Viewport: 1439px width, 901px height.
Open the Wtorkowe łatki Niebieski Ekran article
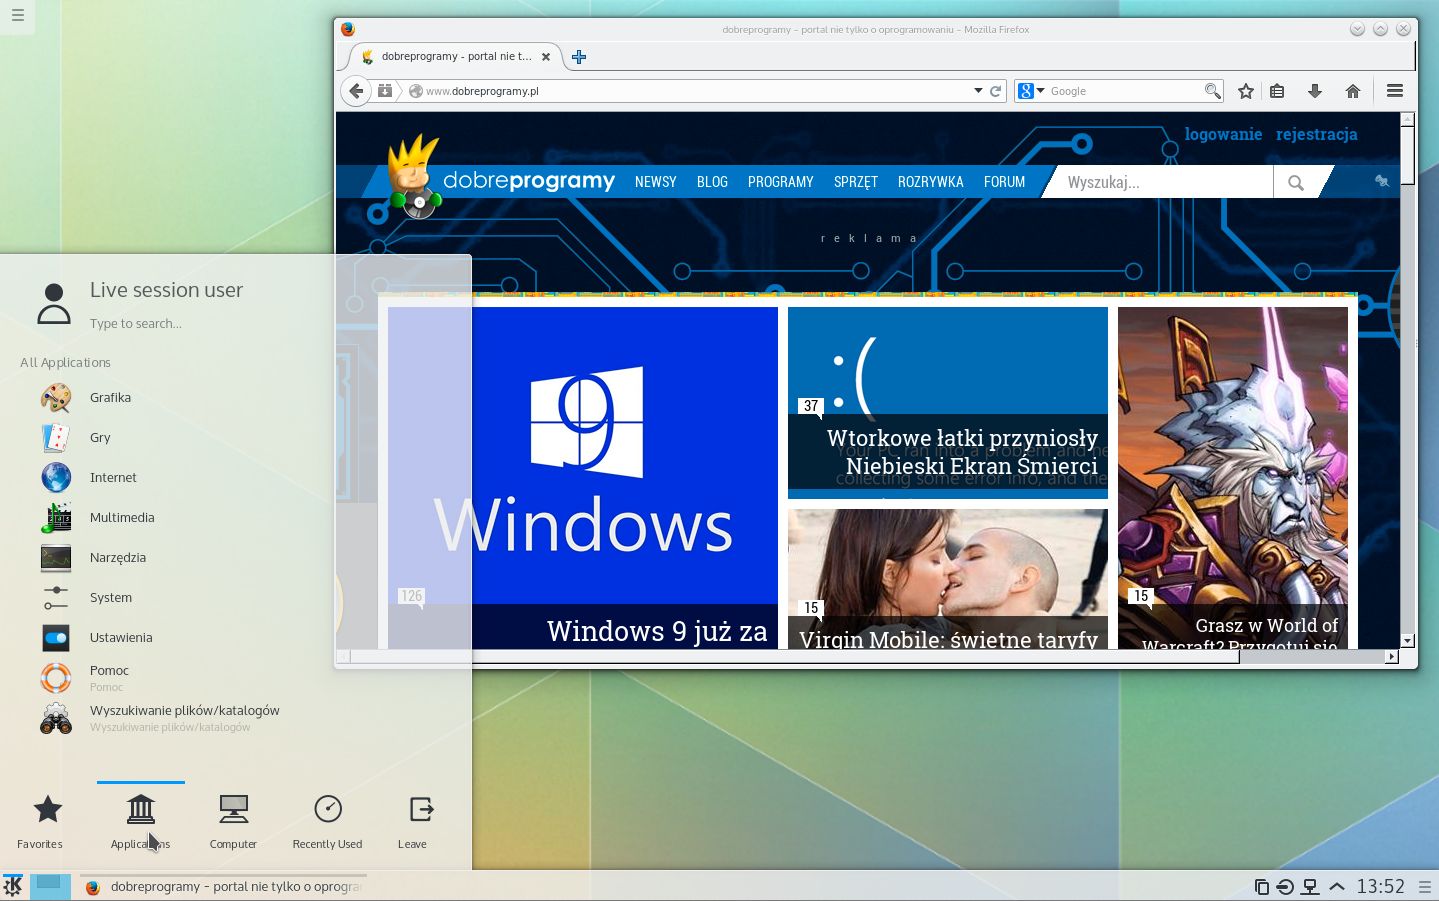[x=948, y=403]
